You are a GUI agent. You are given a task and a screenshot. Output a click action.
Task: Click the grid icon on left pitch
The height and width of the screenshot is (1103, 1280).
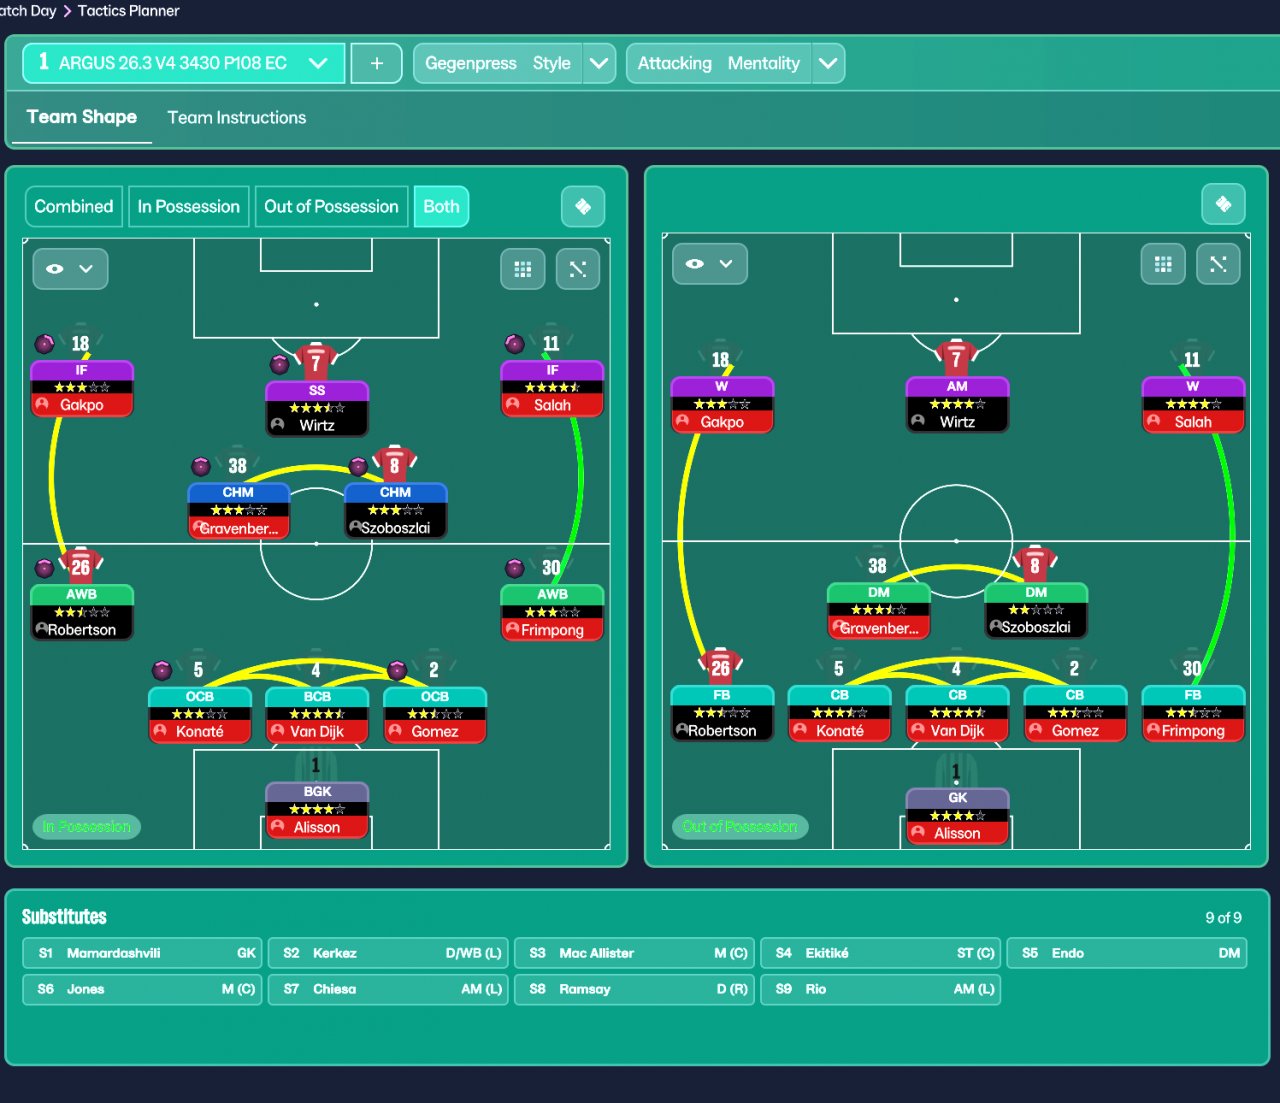523,269
